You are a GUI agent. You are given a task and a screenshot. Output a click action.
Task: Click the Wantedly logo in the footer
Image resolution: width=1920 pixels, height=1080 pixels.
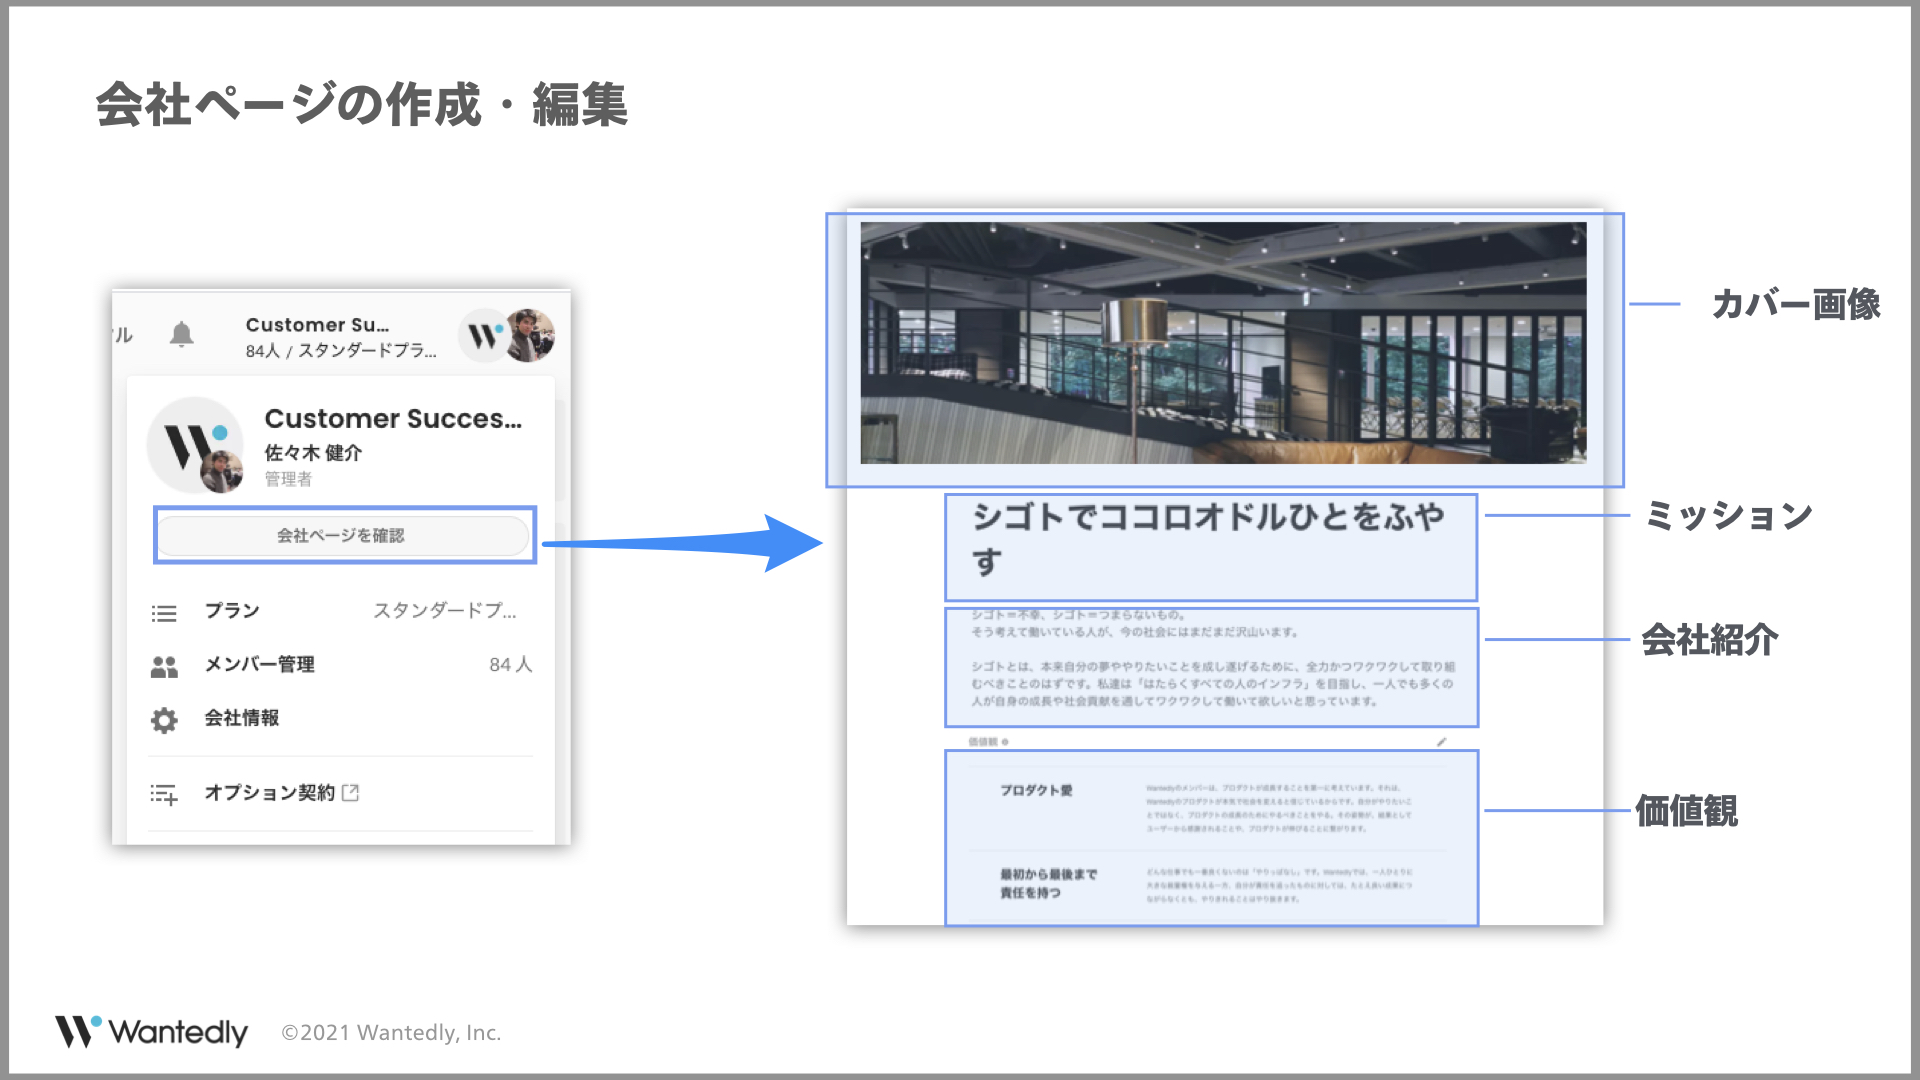[x=151, y=1032]
